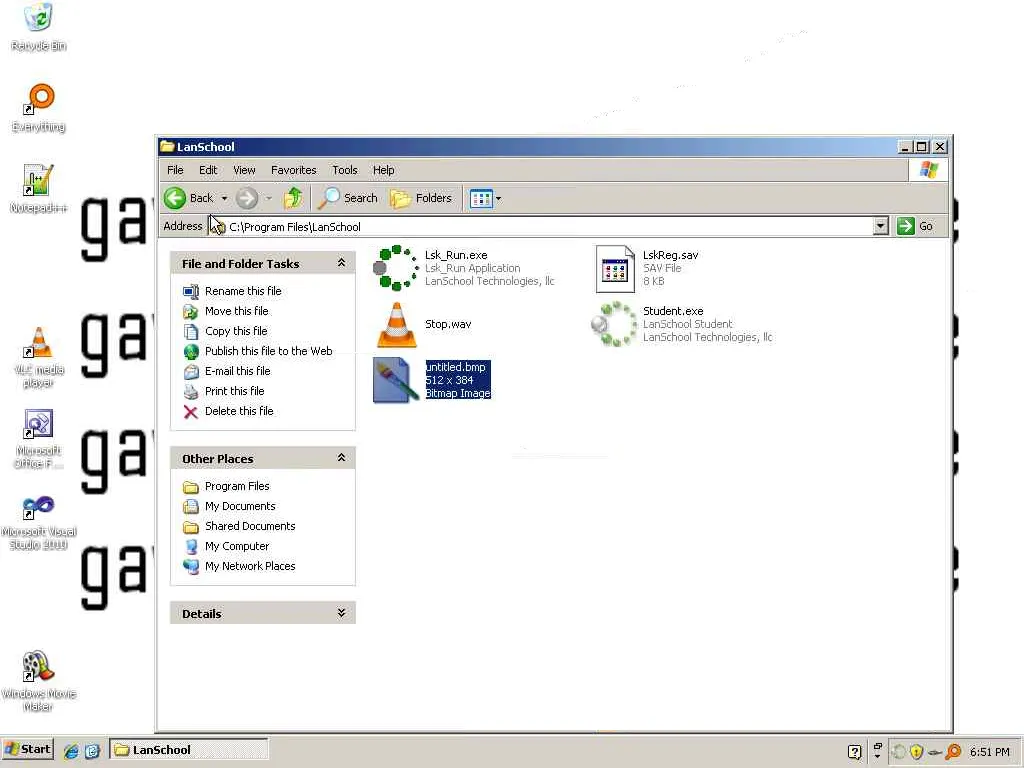Go up one folder level

pyautogui.click(x=293, y=198)
